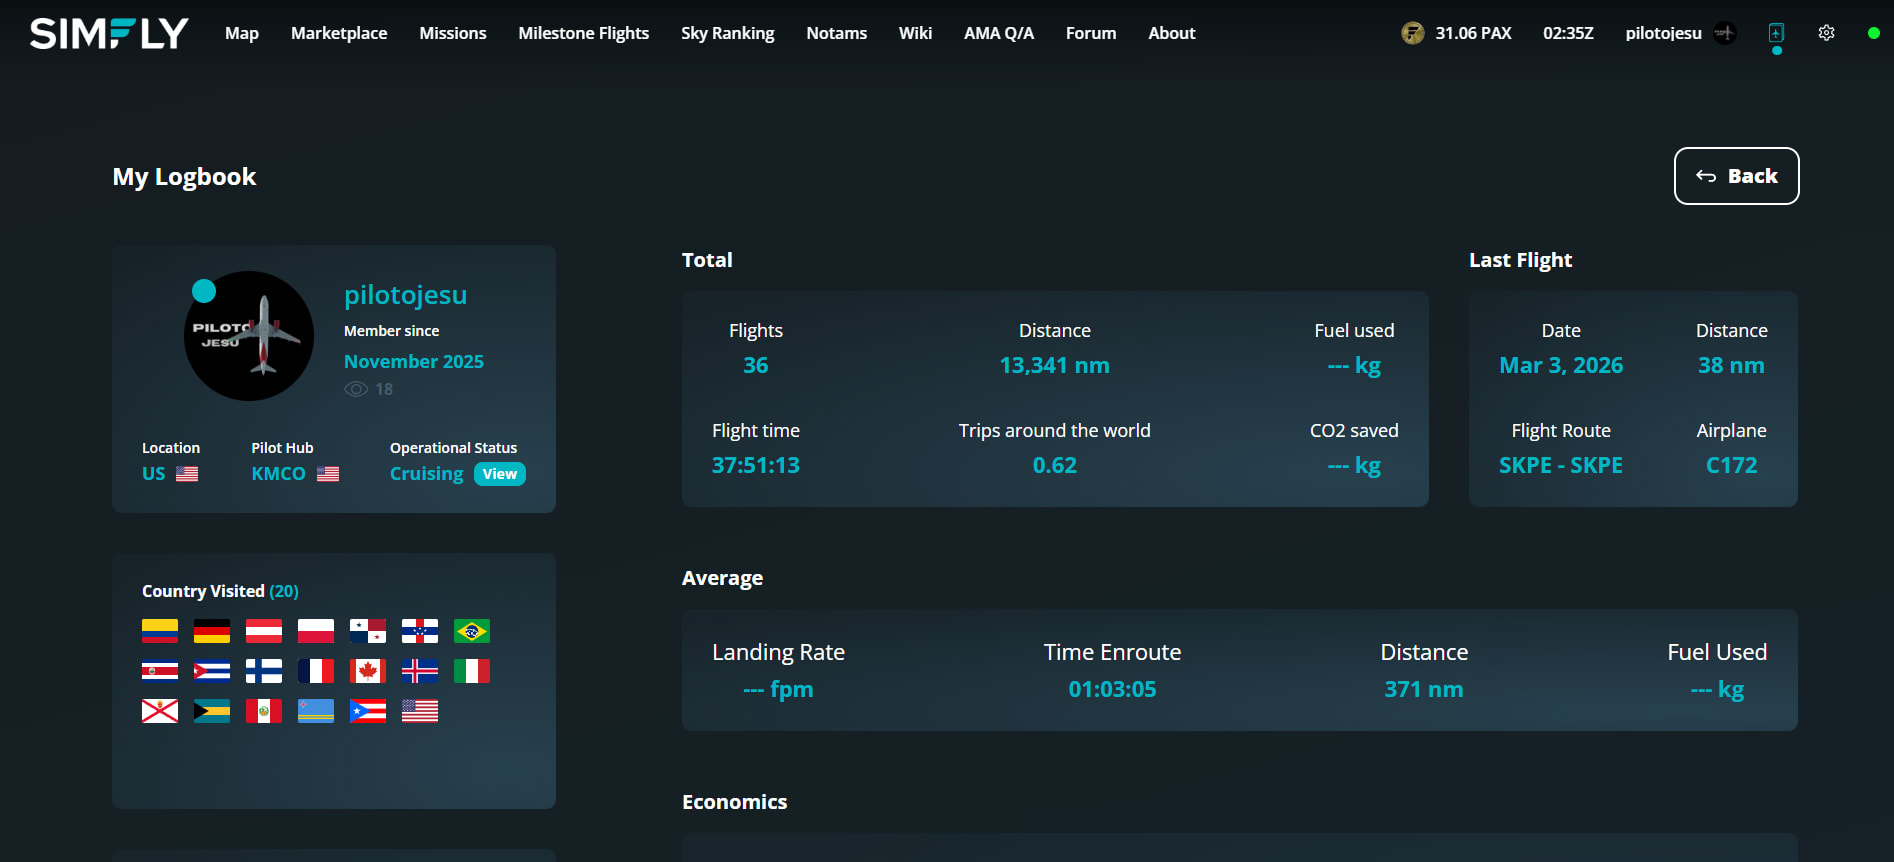Screen dimensions: 1894x862
Task: Click the Puerto Rico flag icon
Action: pos(367,711)
